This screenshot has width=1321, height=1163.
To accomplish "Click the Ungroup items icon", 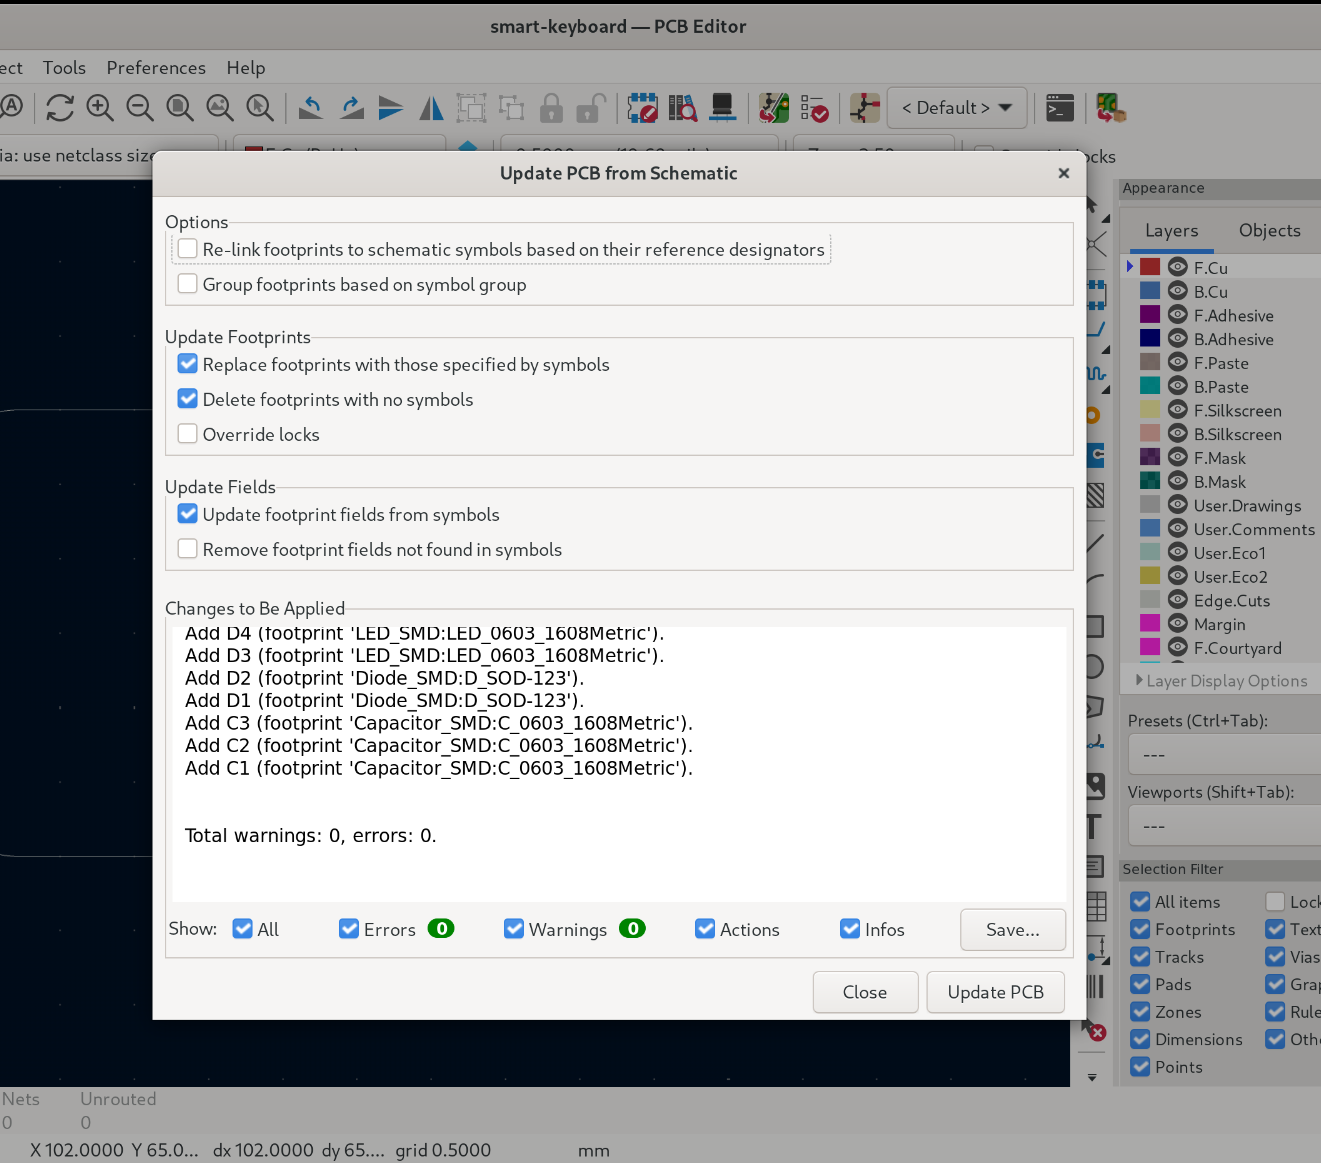I will pyautogui.click(x=511, y=107).
